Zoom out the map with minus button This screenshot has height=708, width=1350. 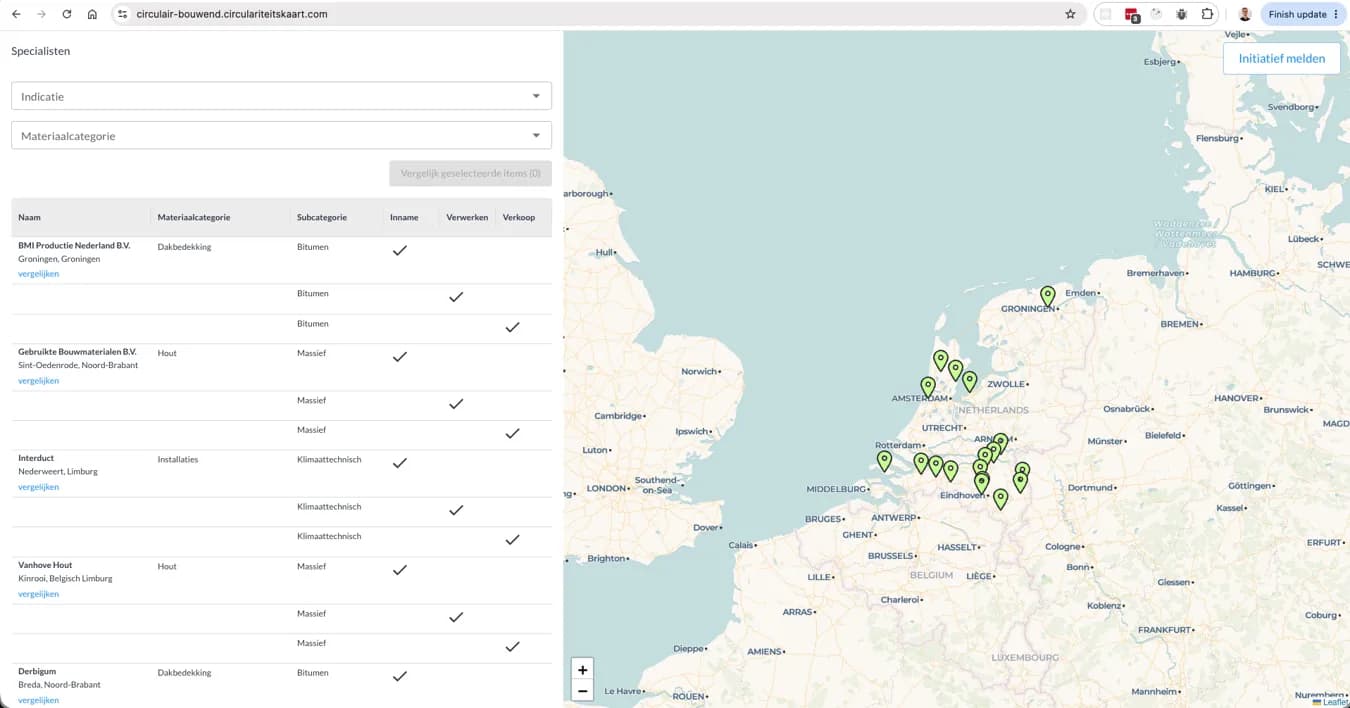pyautogui.click(x=582, y=691)
